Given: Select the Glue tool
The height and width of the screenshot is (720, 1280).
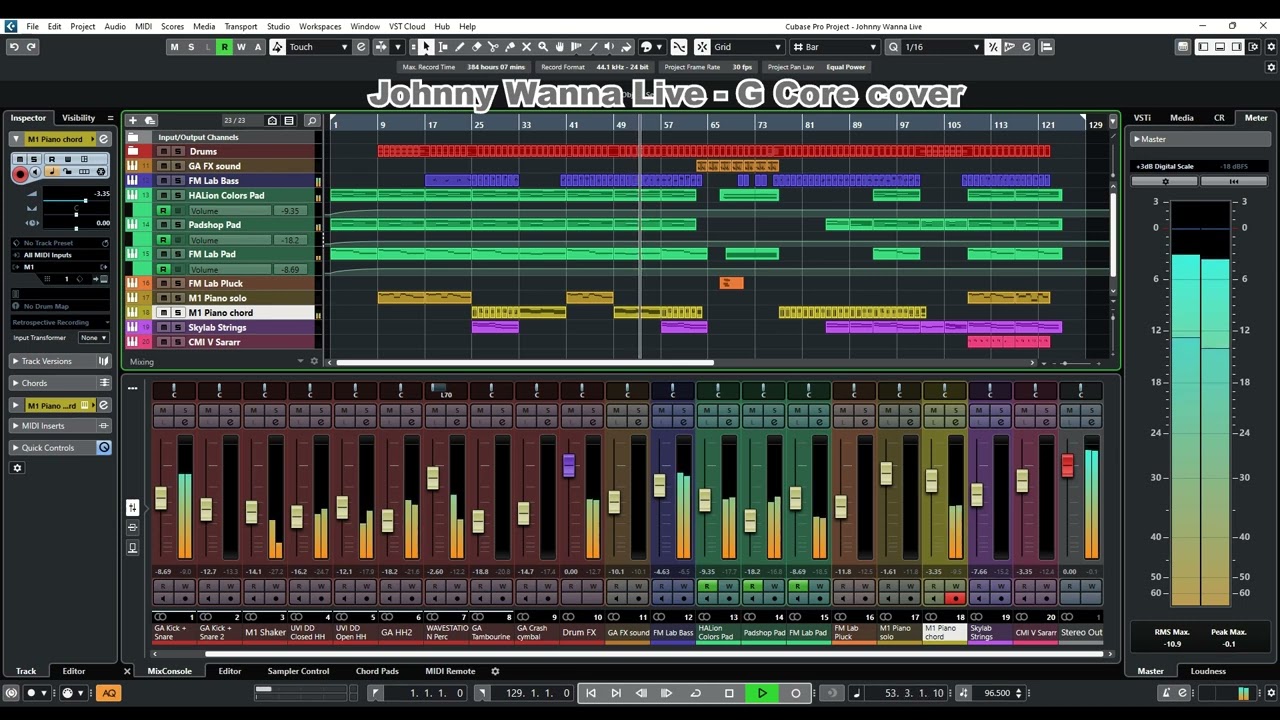Looking at the screenshot, I should point(510,47).
